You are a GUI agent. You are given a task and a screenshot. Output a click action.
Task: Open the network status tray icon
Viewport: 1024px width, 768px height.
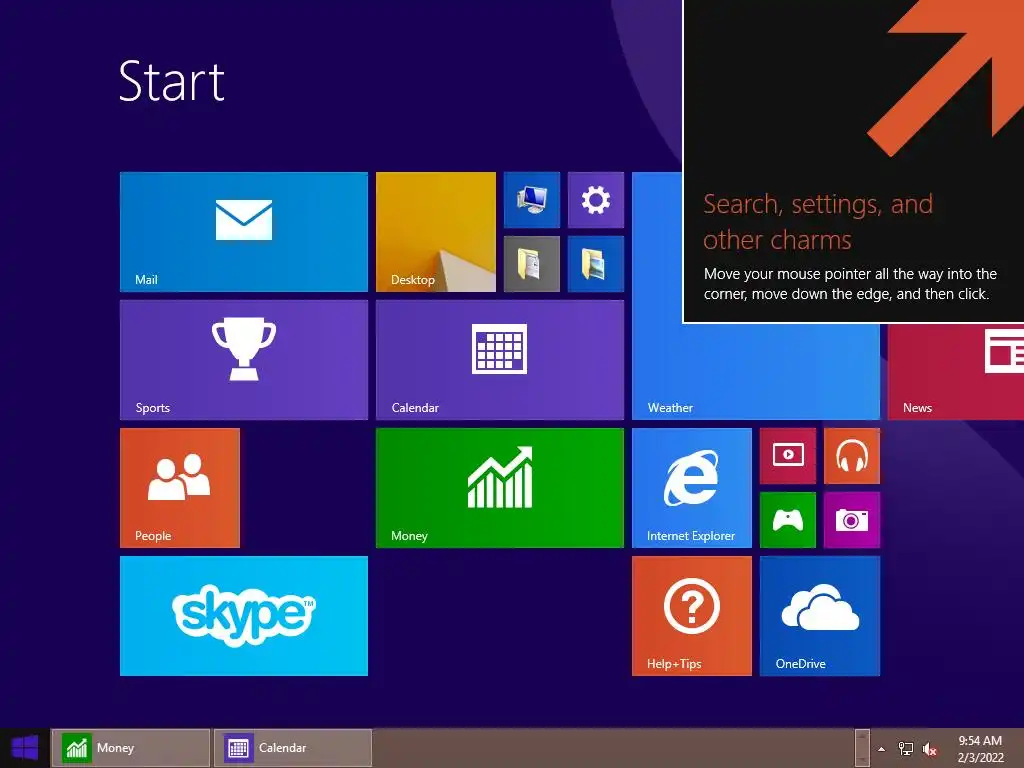[906, 748]
